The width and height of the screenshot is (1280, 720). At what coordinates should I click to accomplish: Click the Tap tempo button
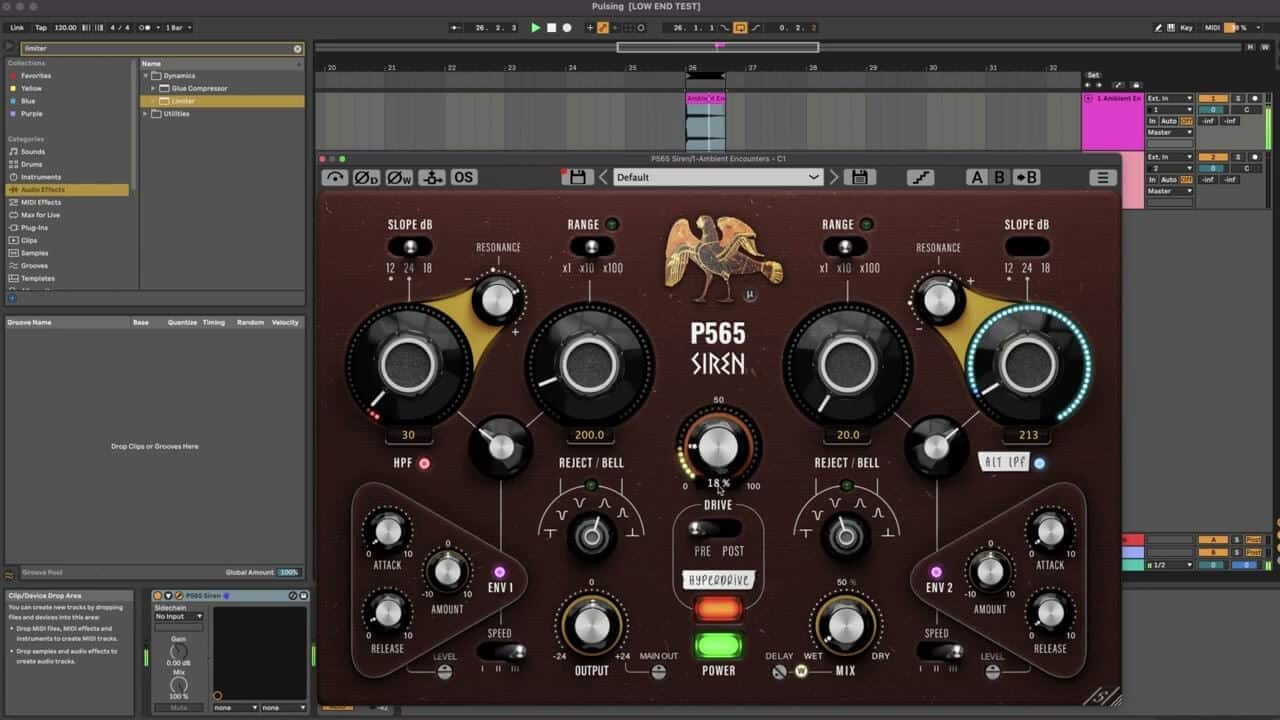pyautogui.click(x=41, y=28)
